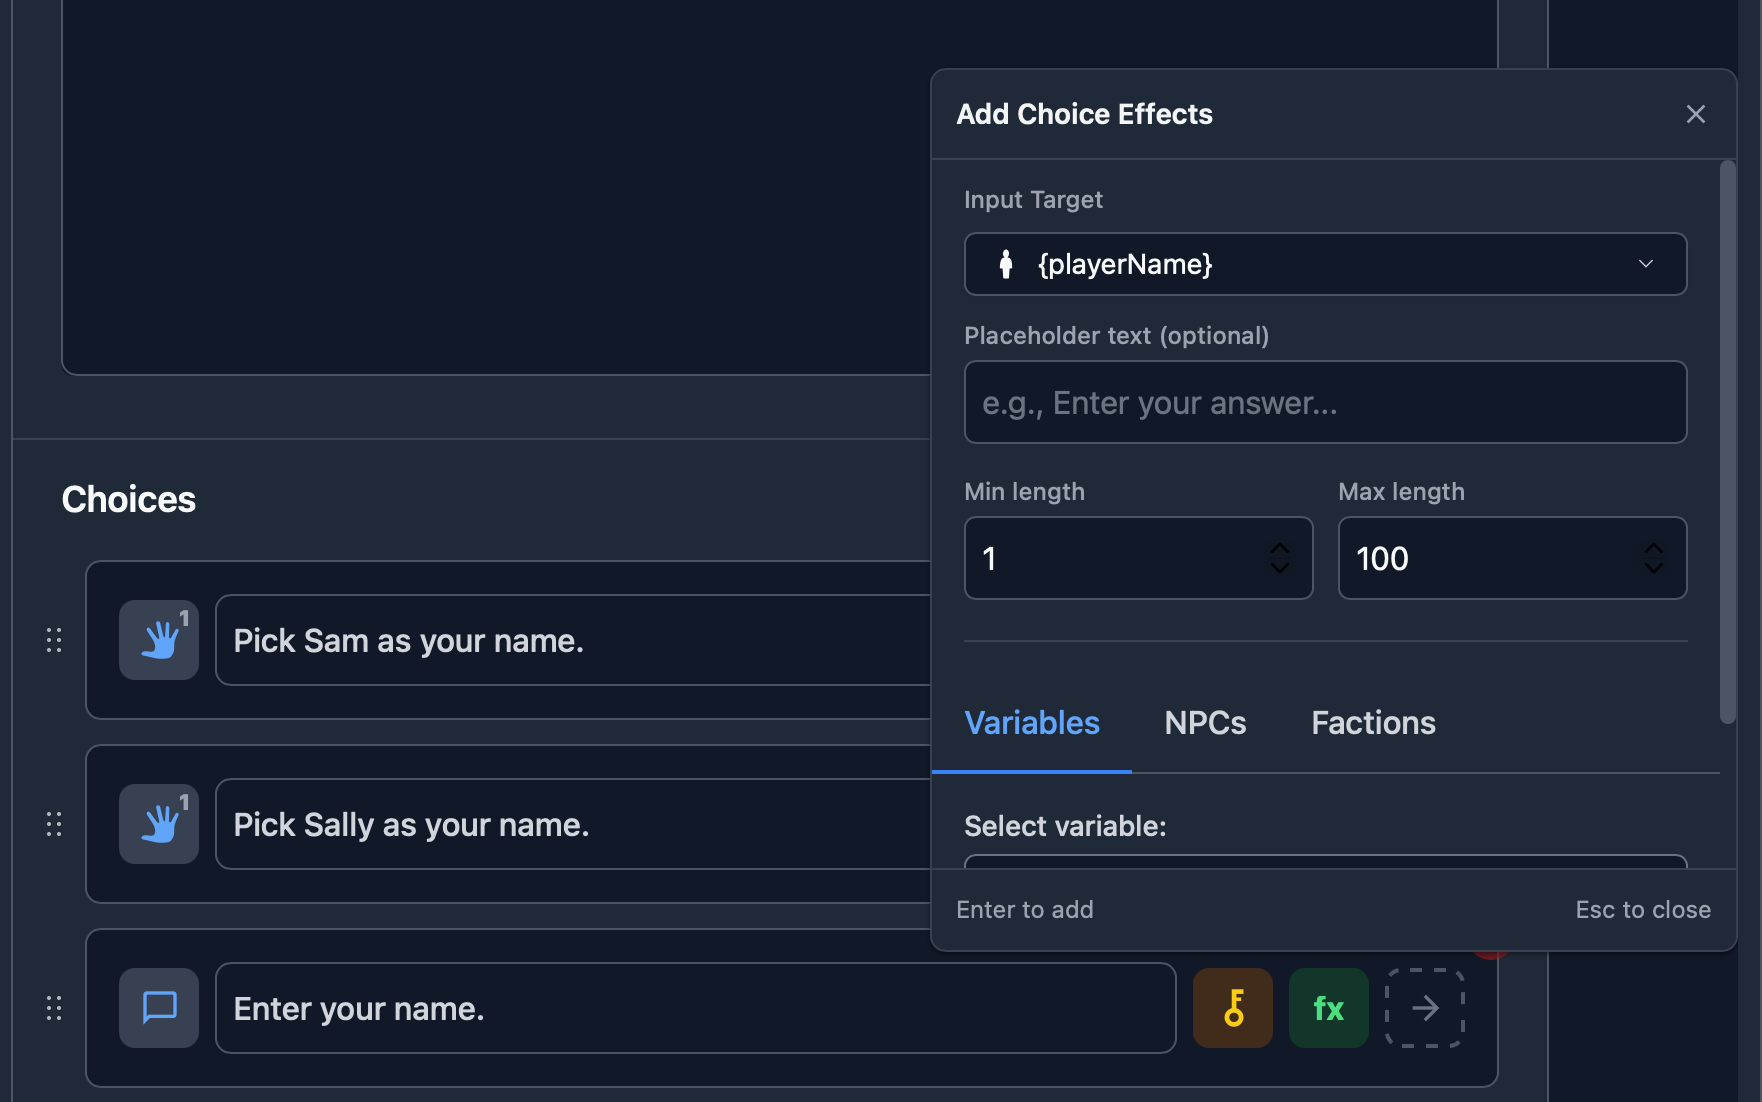Grab the drag handle for Pick Sally choice
This screenshot has height=1102, width=1762.
(54, 824)
